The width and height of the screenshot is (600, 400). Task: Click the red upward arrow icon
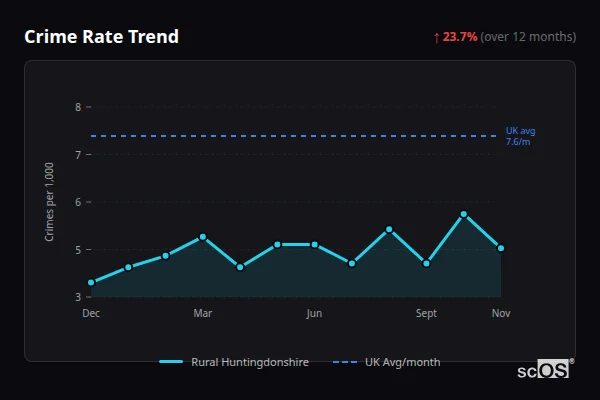click(x=437, y=38)
